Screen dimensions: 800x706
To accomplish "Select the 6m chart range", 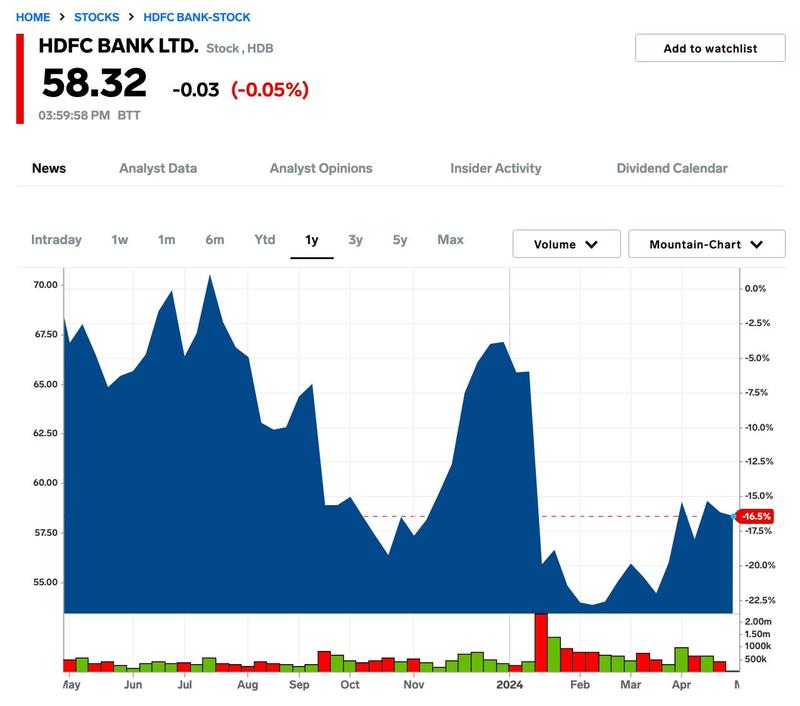I will pyautogui.click(x=215, y=240).
